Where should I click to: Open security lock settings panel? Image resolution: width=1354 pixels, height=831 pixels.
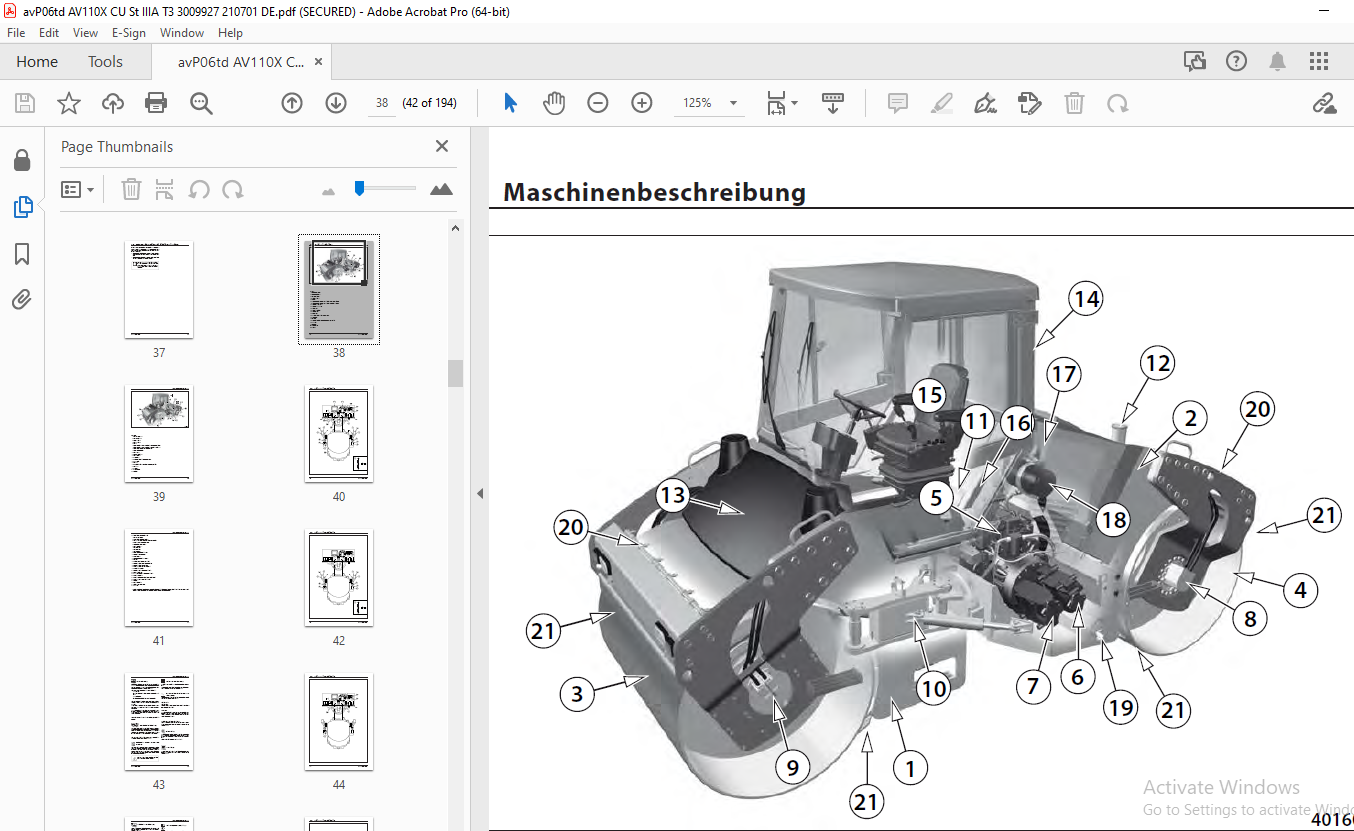point(22,160)
